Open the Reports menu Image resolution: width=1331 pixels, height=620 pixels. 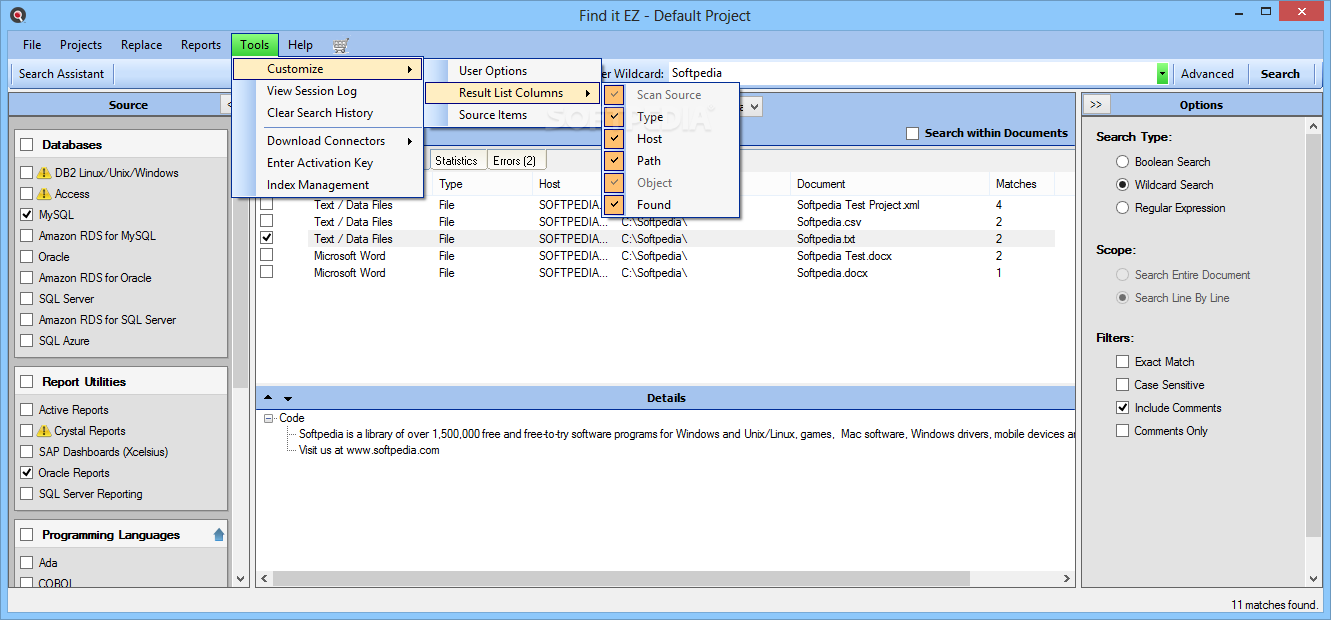(x=201, y=45)
